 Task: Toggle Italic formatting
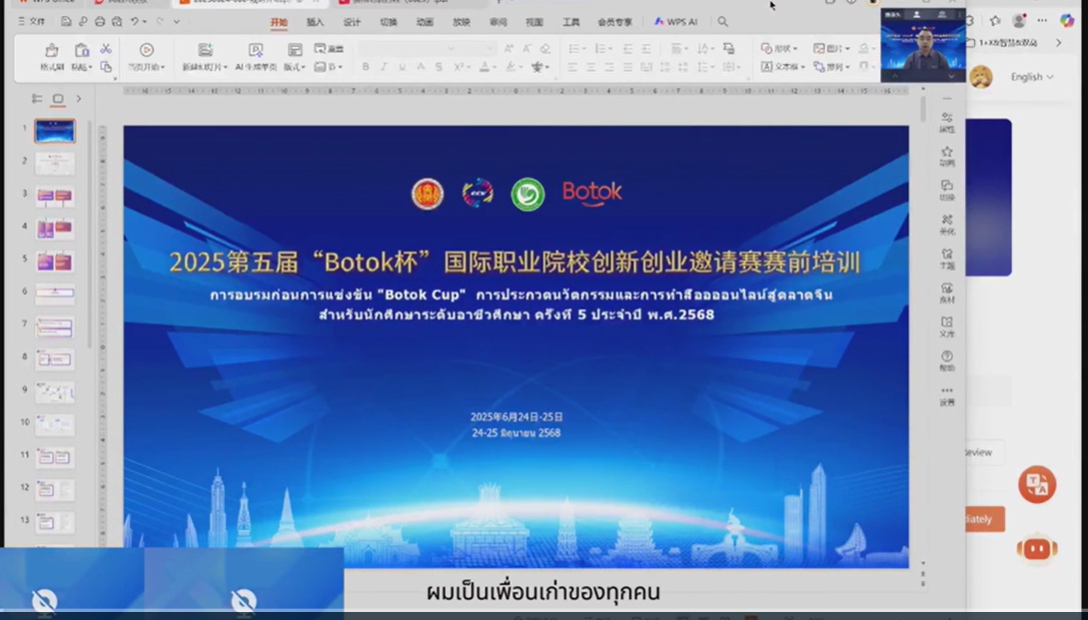(x=384, y=67)
